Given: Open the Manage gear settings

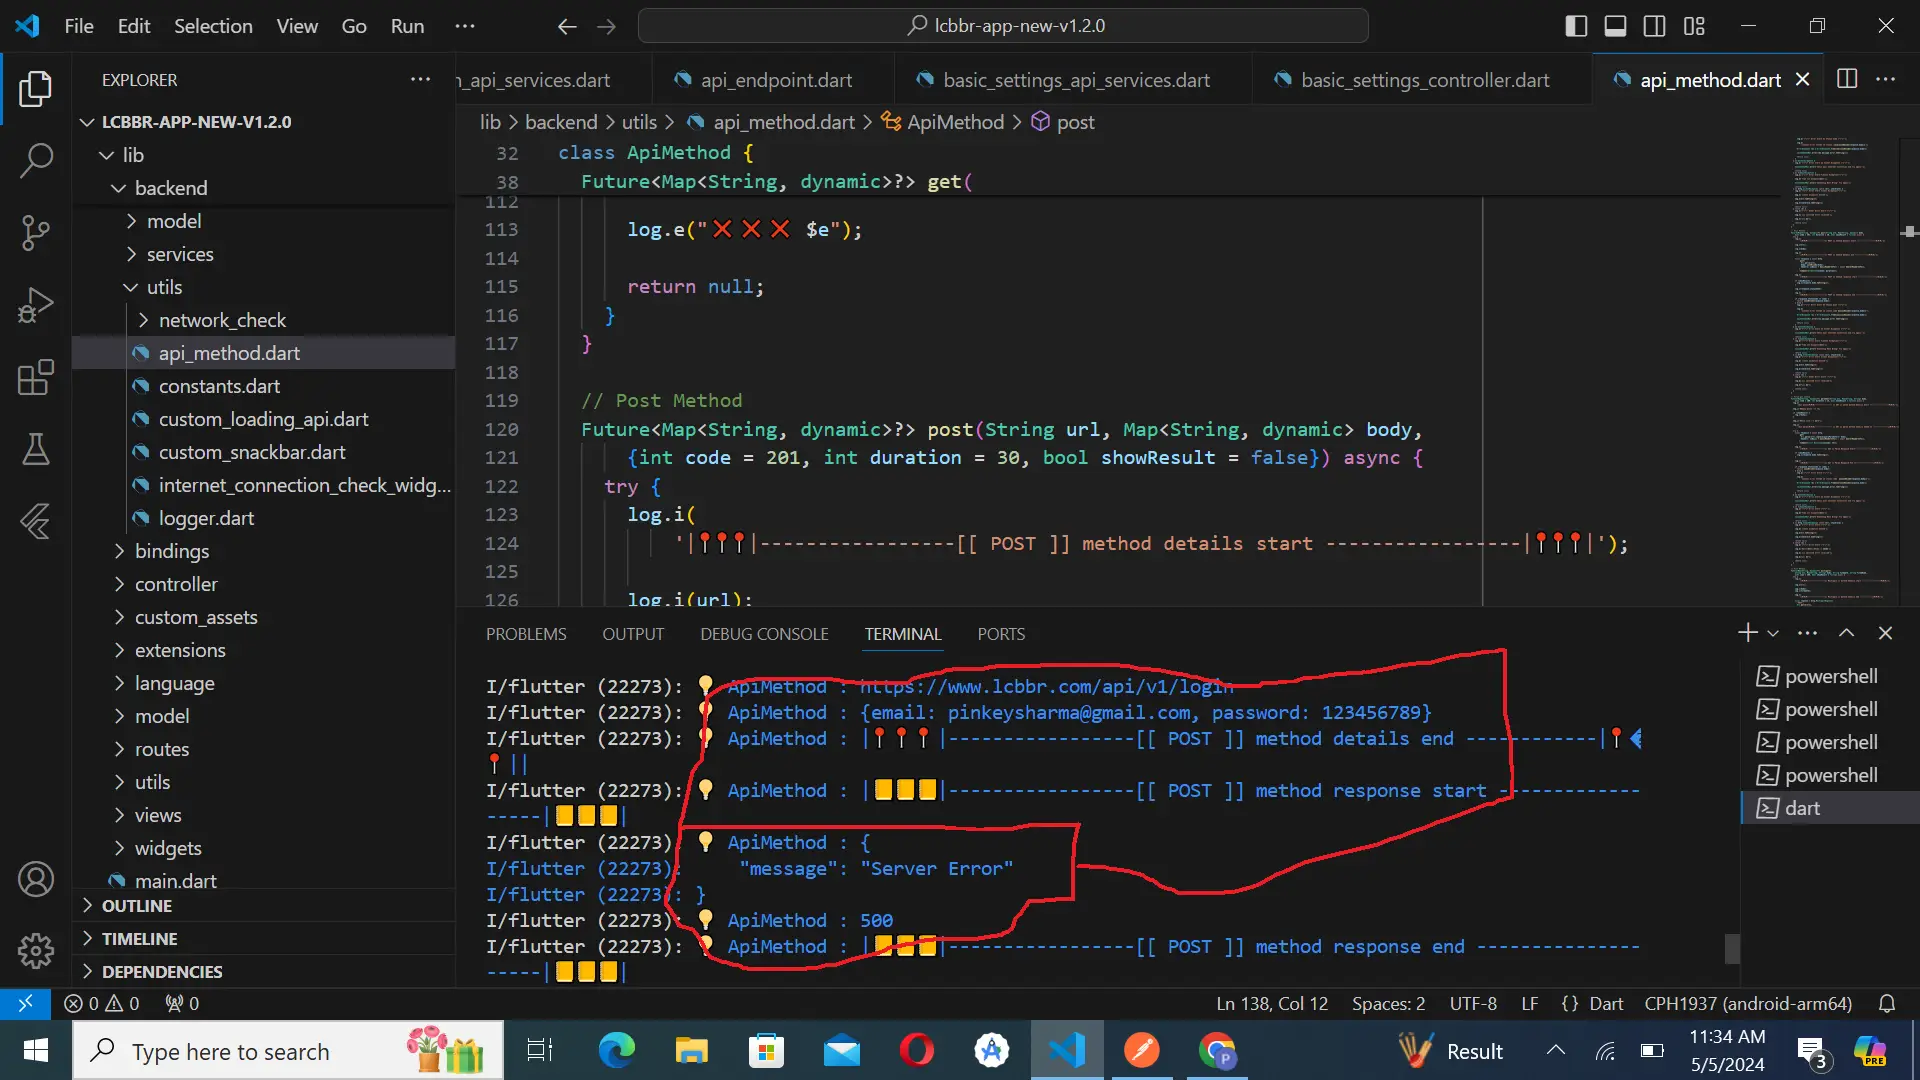Looking at the screenshot, I should click(x=36, y=950).
